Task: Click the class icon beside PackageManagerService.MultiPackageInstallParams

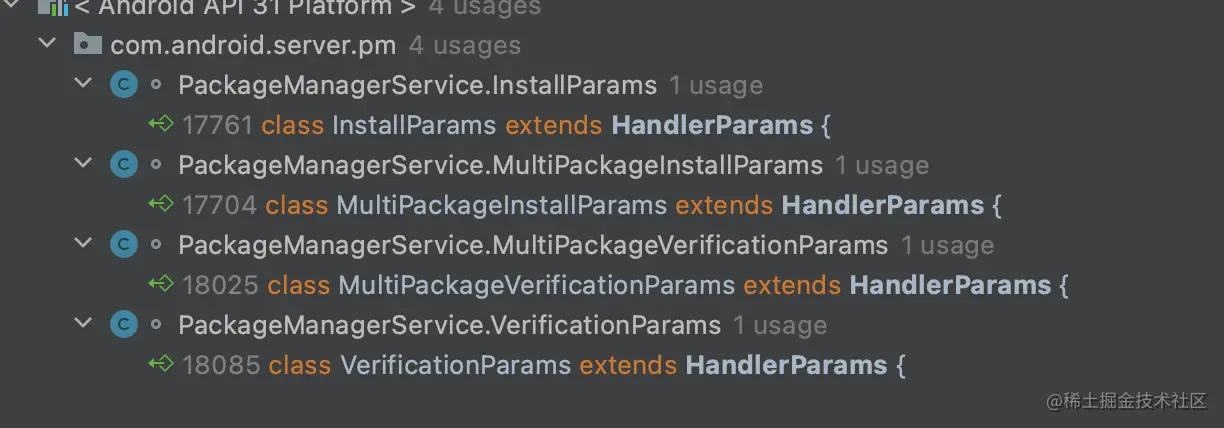Action: pos(123,165)
